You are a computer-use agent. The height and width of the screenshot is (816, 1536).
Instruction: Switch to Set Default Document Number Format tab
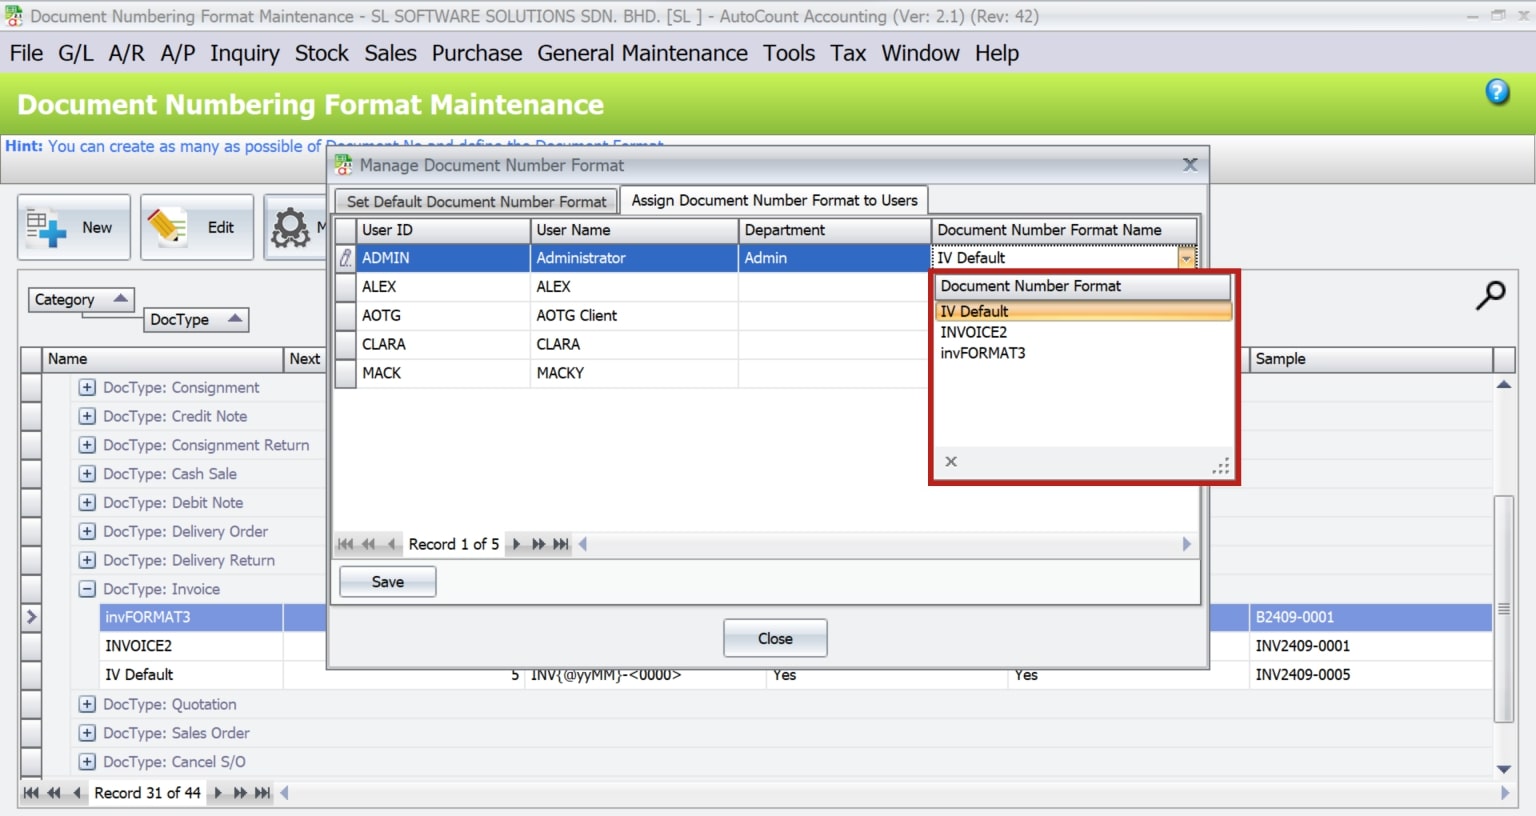tap(475, 200)
